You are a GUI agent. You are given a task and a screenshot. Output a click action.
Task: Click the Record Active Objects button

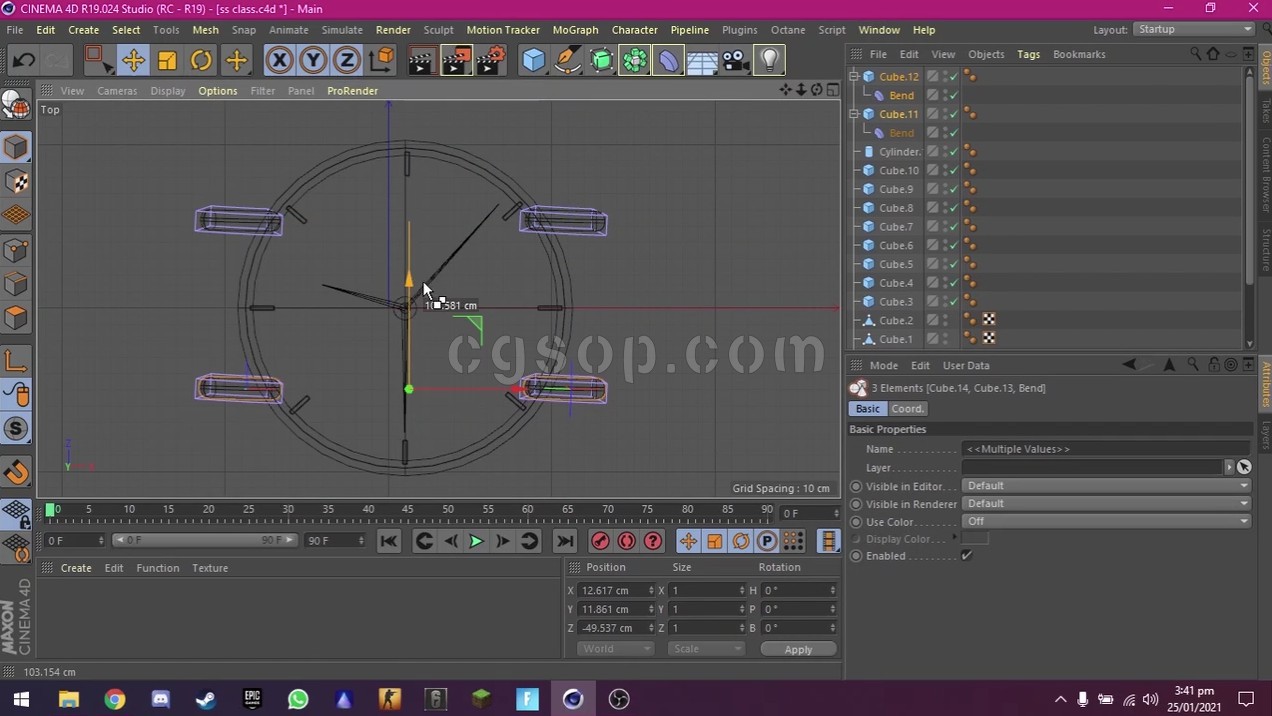click(x=600, y=541)
